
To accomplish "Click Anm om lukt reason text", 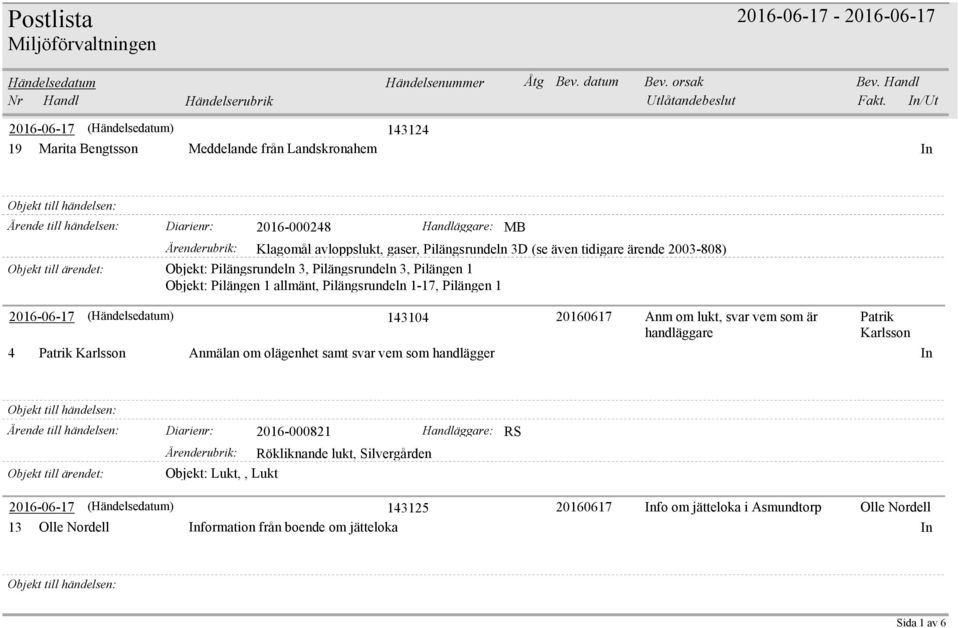I will pyautogui.click(x=731, y=325).
